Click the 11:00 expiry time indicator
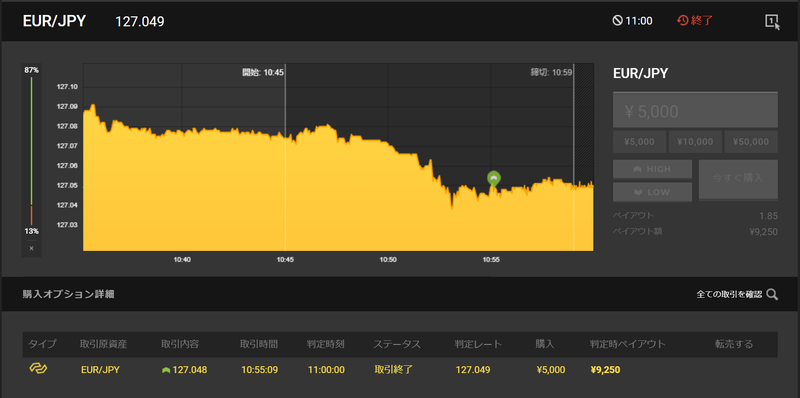 point(633,21)
